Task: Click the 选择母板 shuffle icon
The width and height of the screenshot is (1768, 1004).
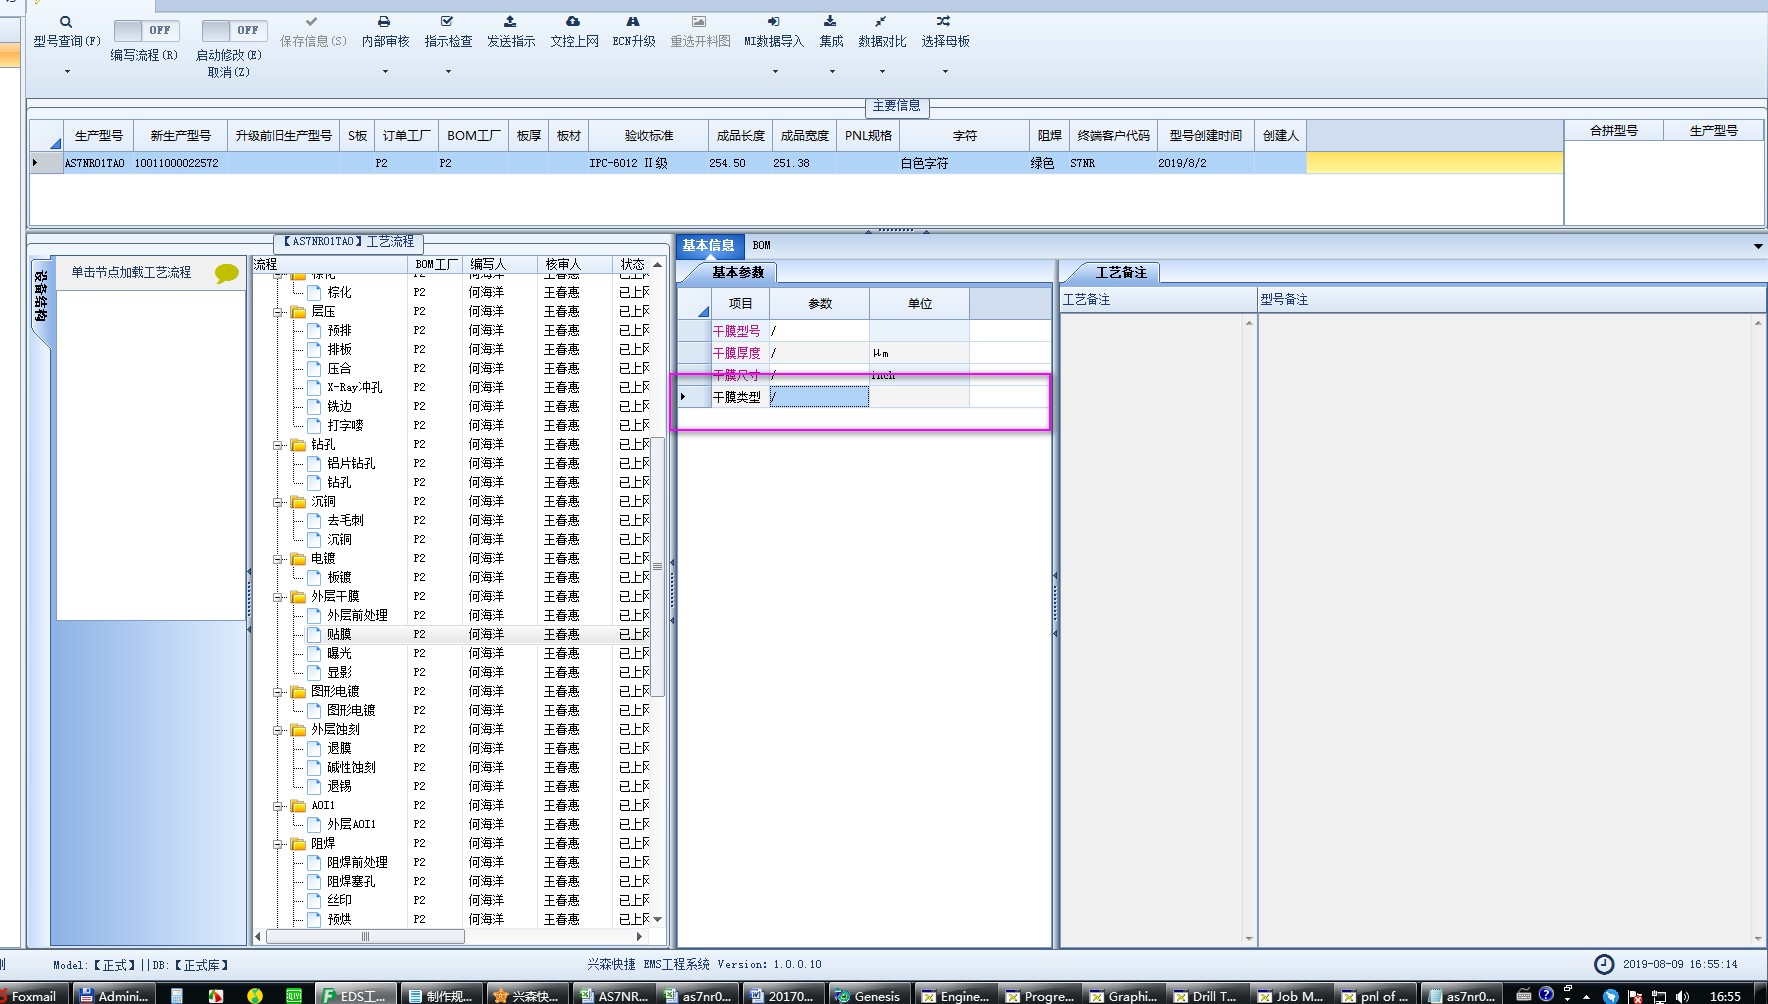Action: tap(944, 21)
